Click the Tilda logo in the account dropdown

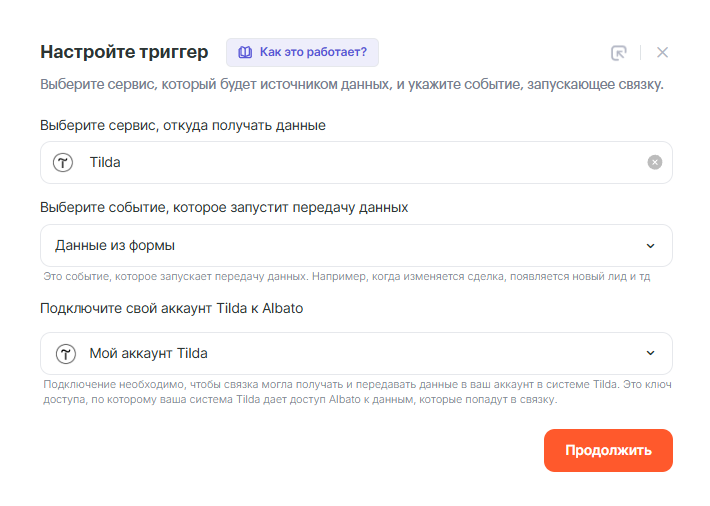click(64, 353)
